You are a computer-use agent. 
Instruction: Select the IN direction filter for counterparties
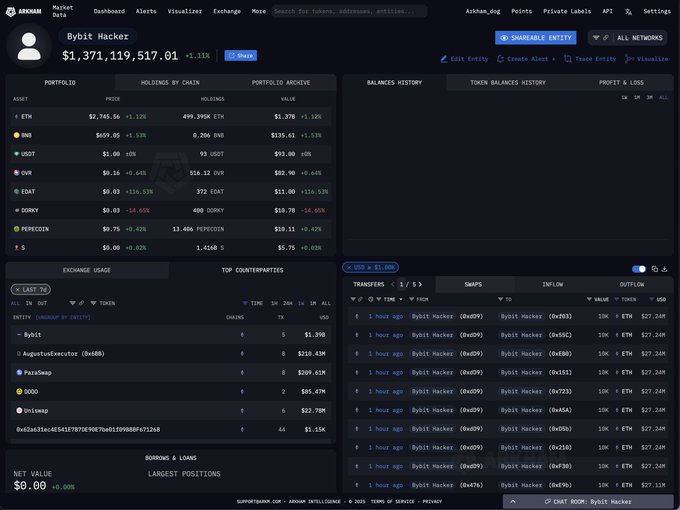click(29, 304)
